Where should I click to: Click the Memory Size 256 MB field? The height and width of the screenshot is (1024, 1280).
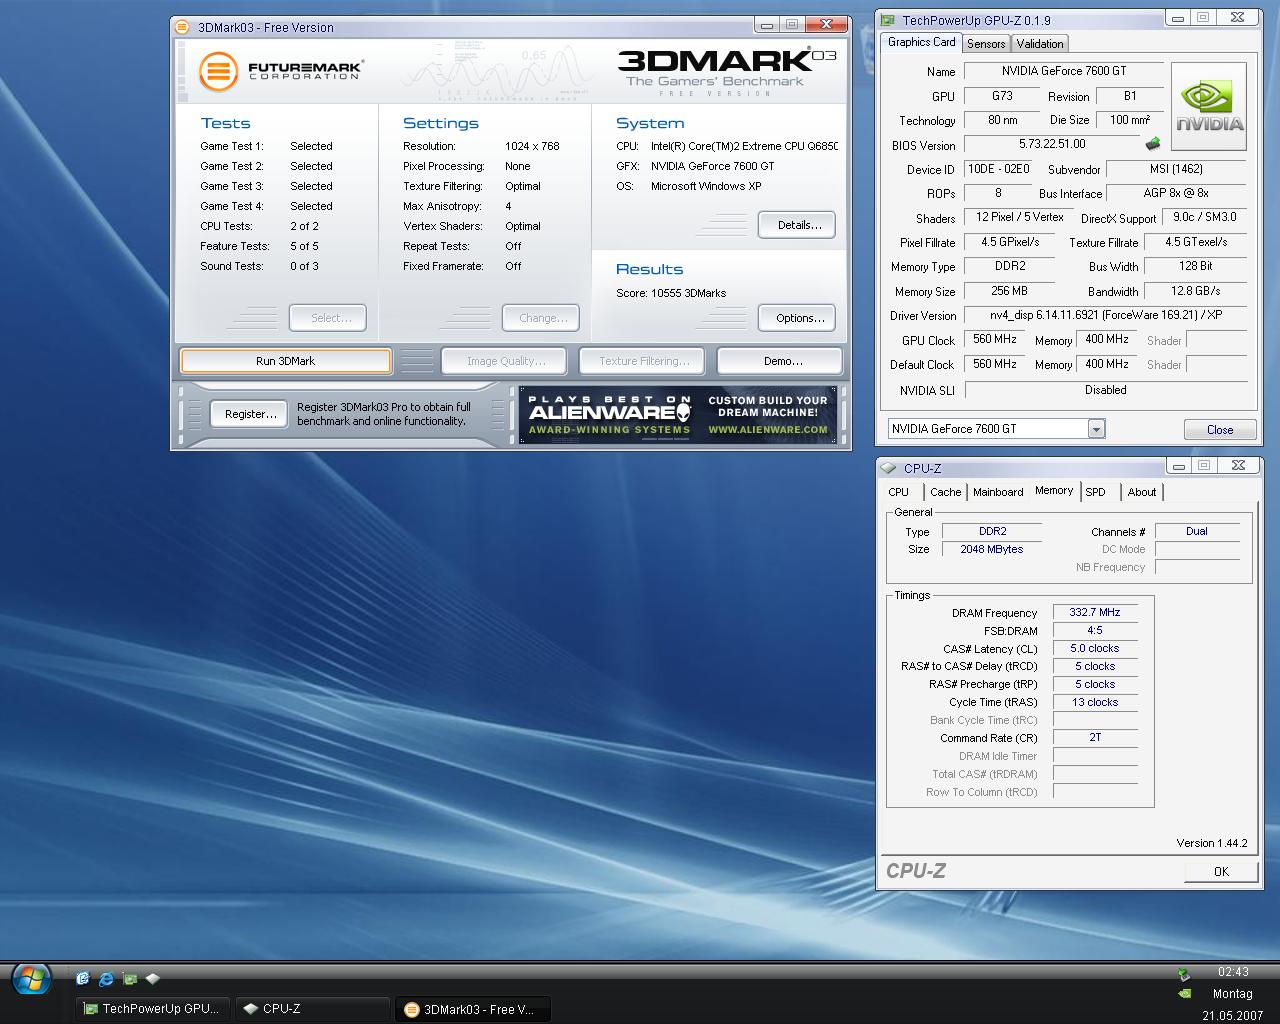(1009, 291)
